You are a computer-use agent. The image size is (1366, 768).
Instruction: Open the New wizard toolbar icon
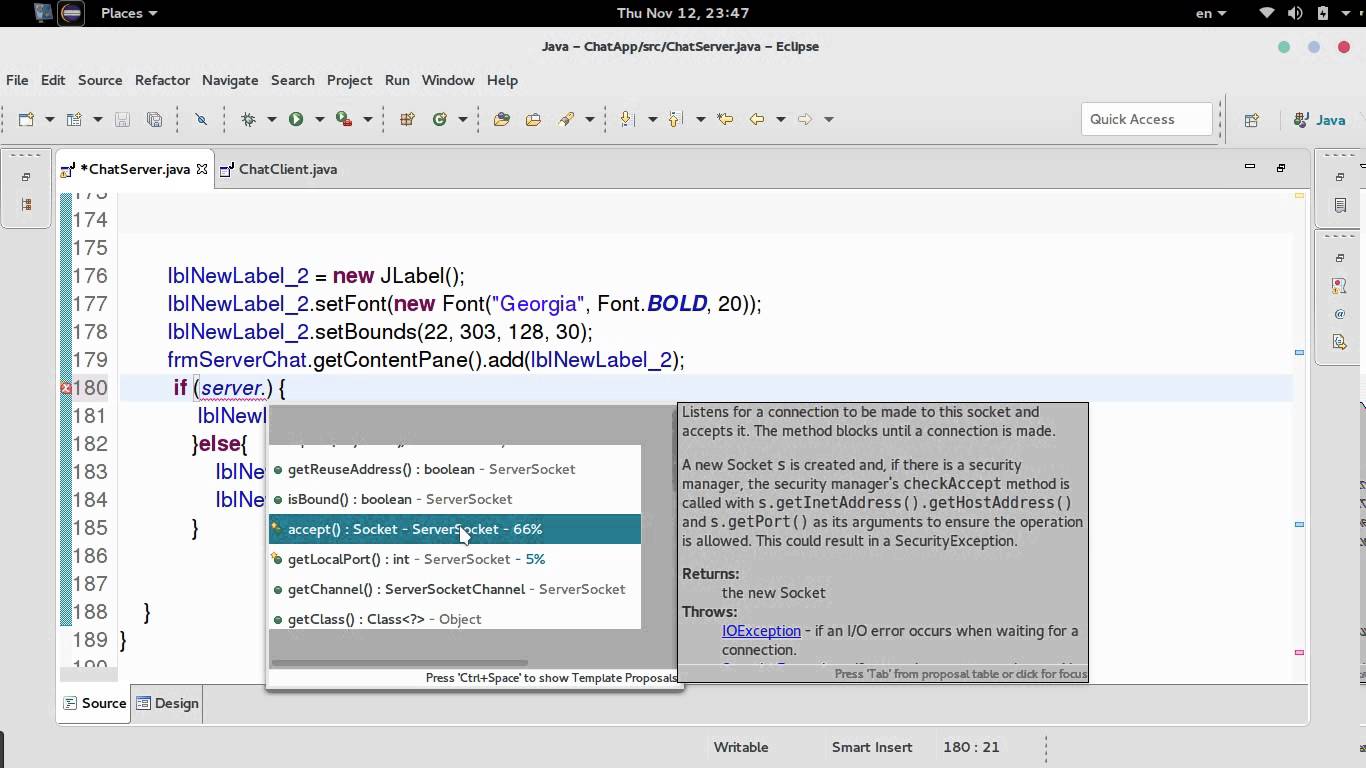[26, 119]
